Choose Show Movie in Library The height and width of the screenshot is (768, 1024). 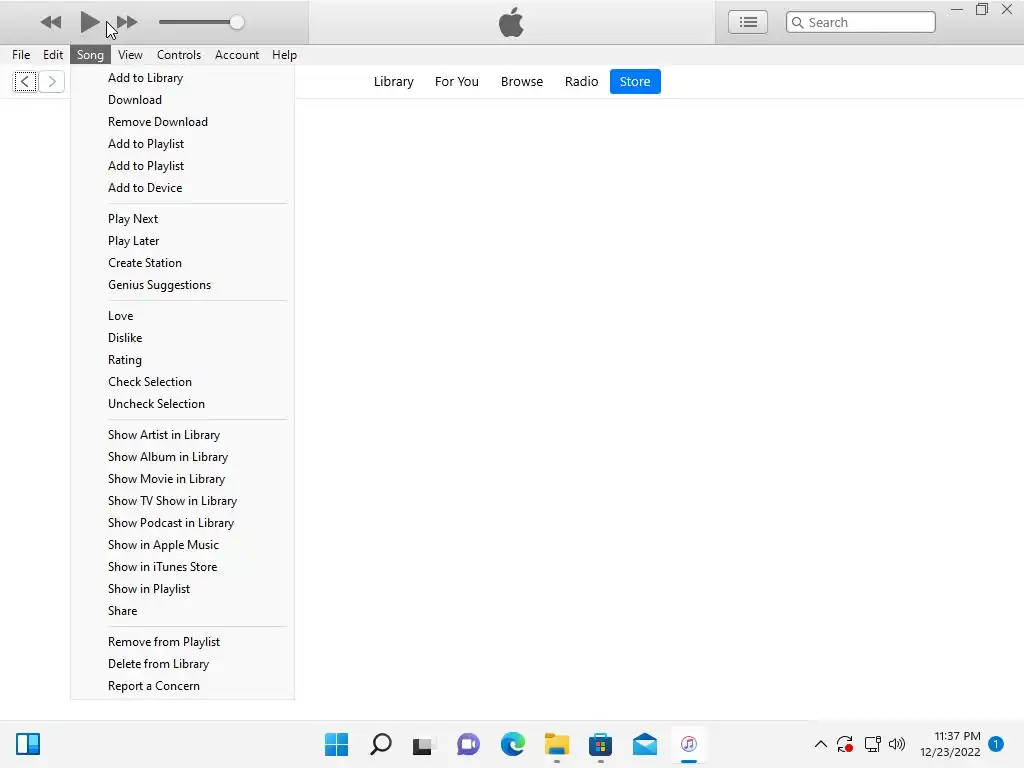(x=182, y=479)
